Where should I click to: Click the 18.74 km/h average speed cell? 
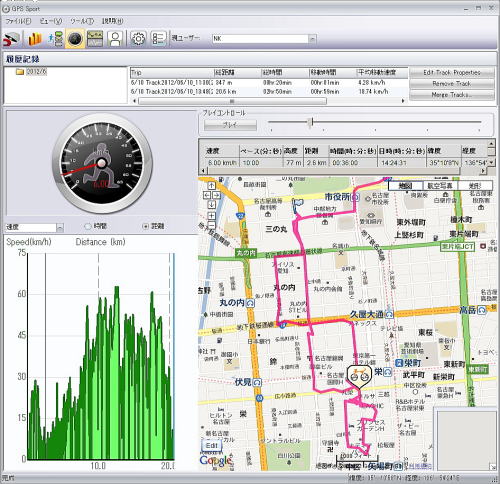pos(373,91)
